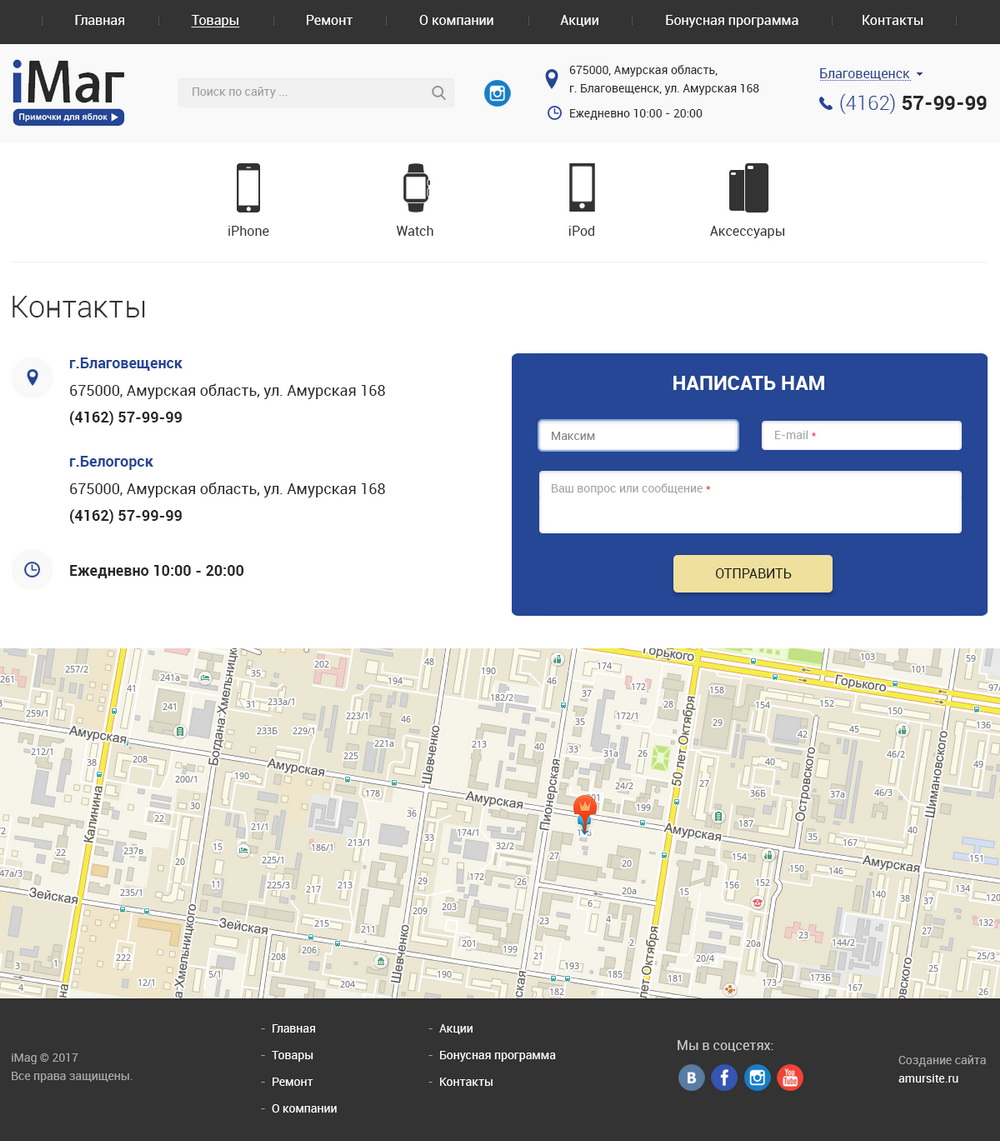Open the YouTube icon in the footer
1000x1141 pixels.
pyautogui.click(x=790, y=1077)
